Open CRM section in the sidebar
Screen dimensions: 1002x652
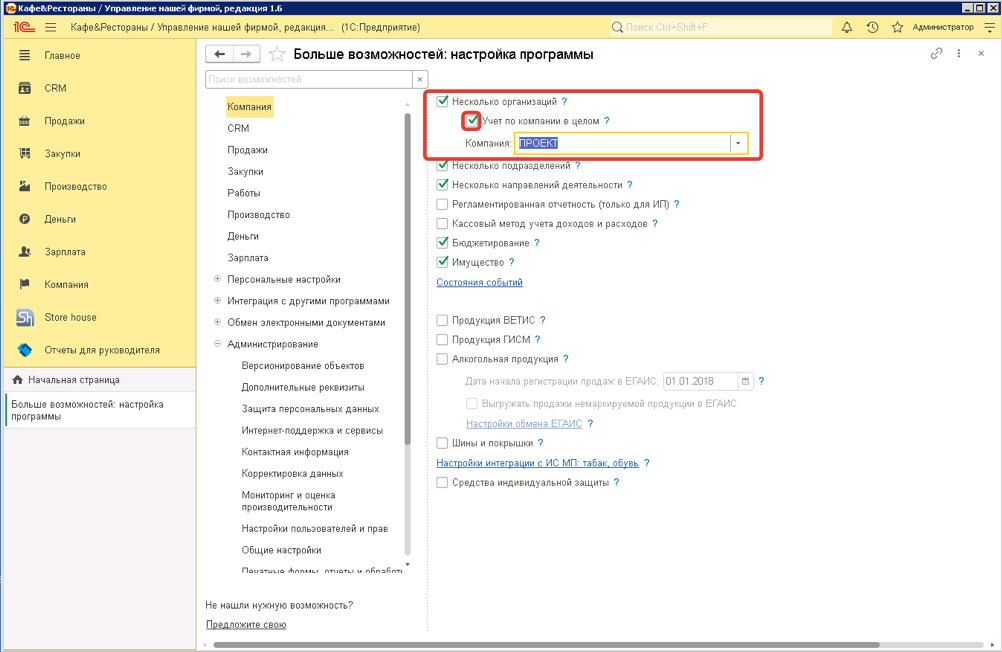[x=55, y=88]
